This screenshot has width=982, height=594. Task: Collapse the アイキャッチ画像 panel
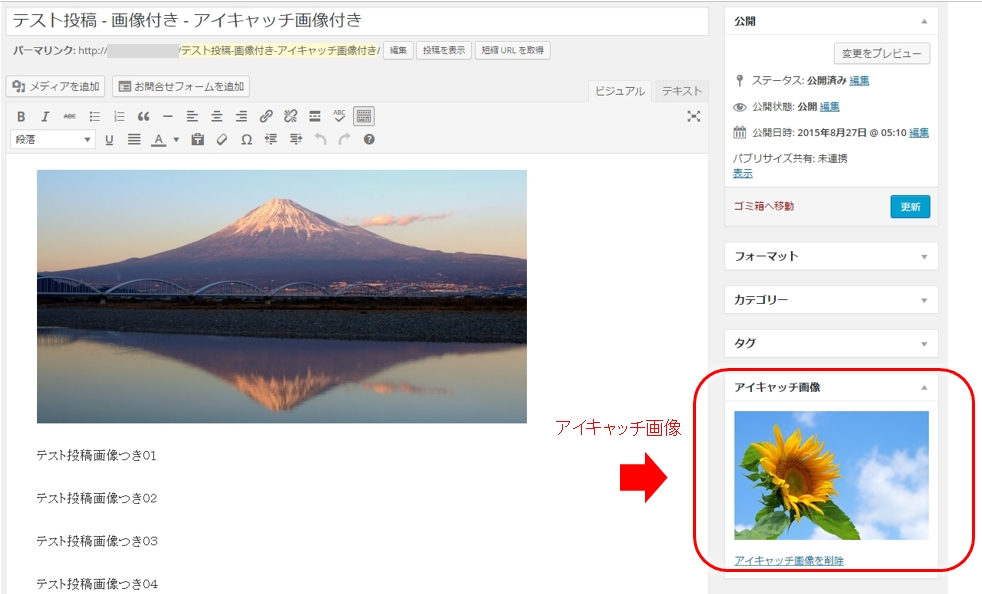click(924, 388)
